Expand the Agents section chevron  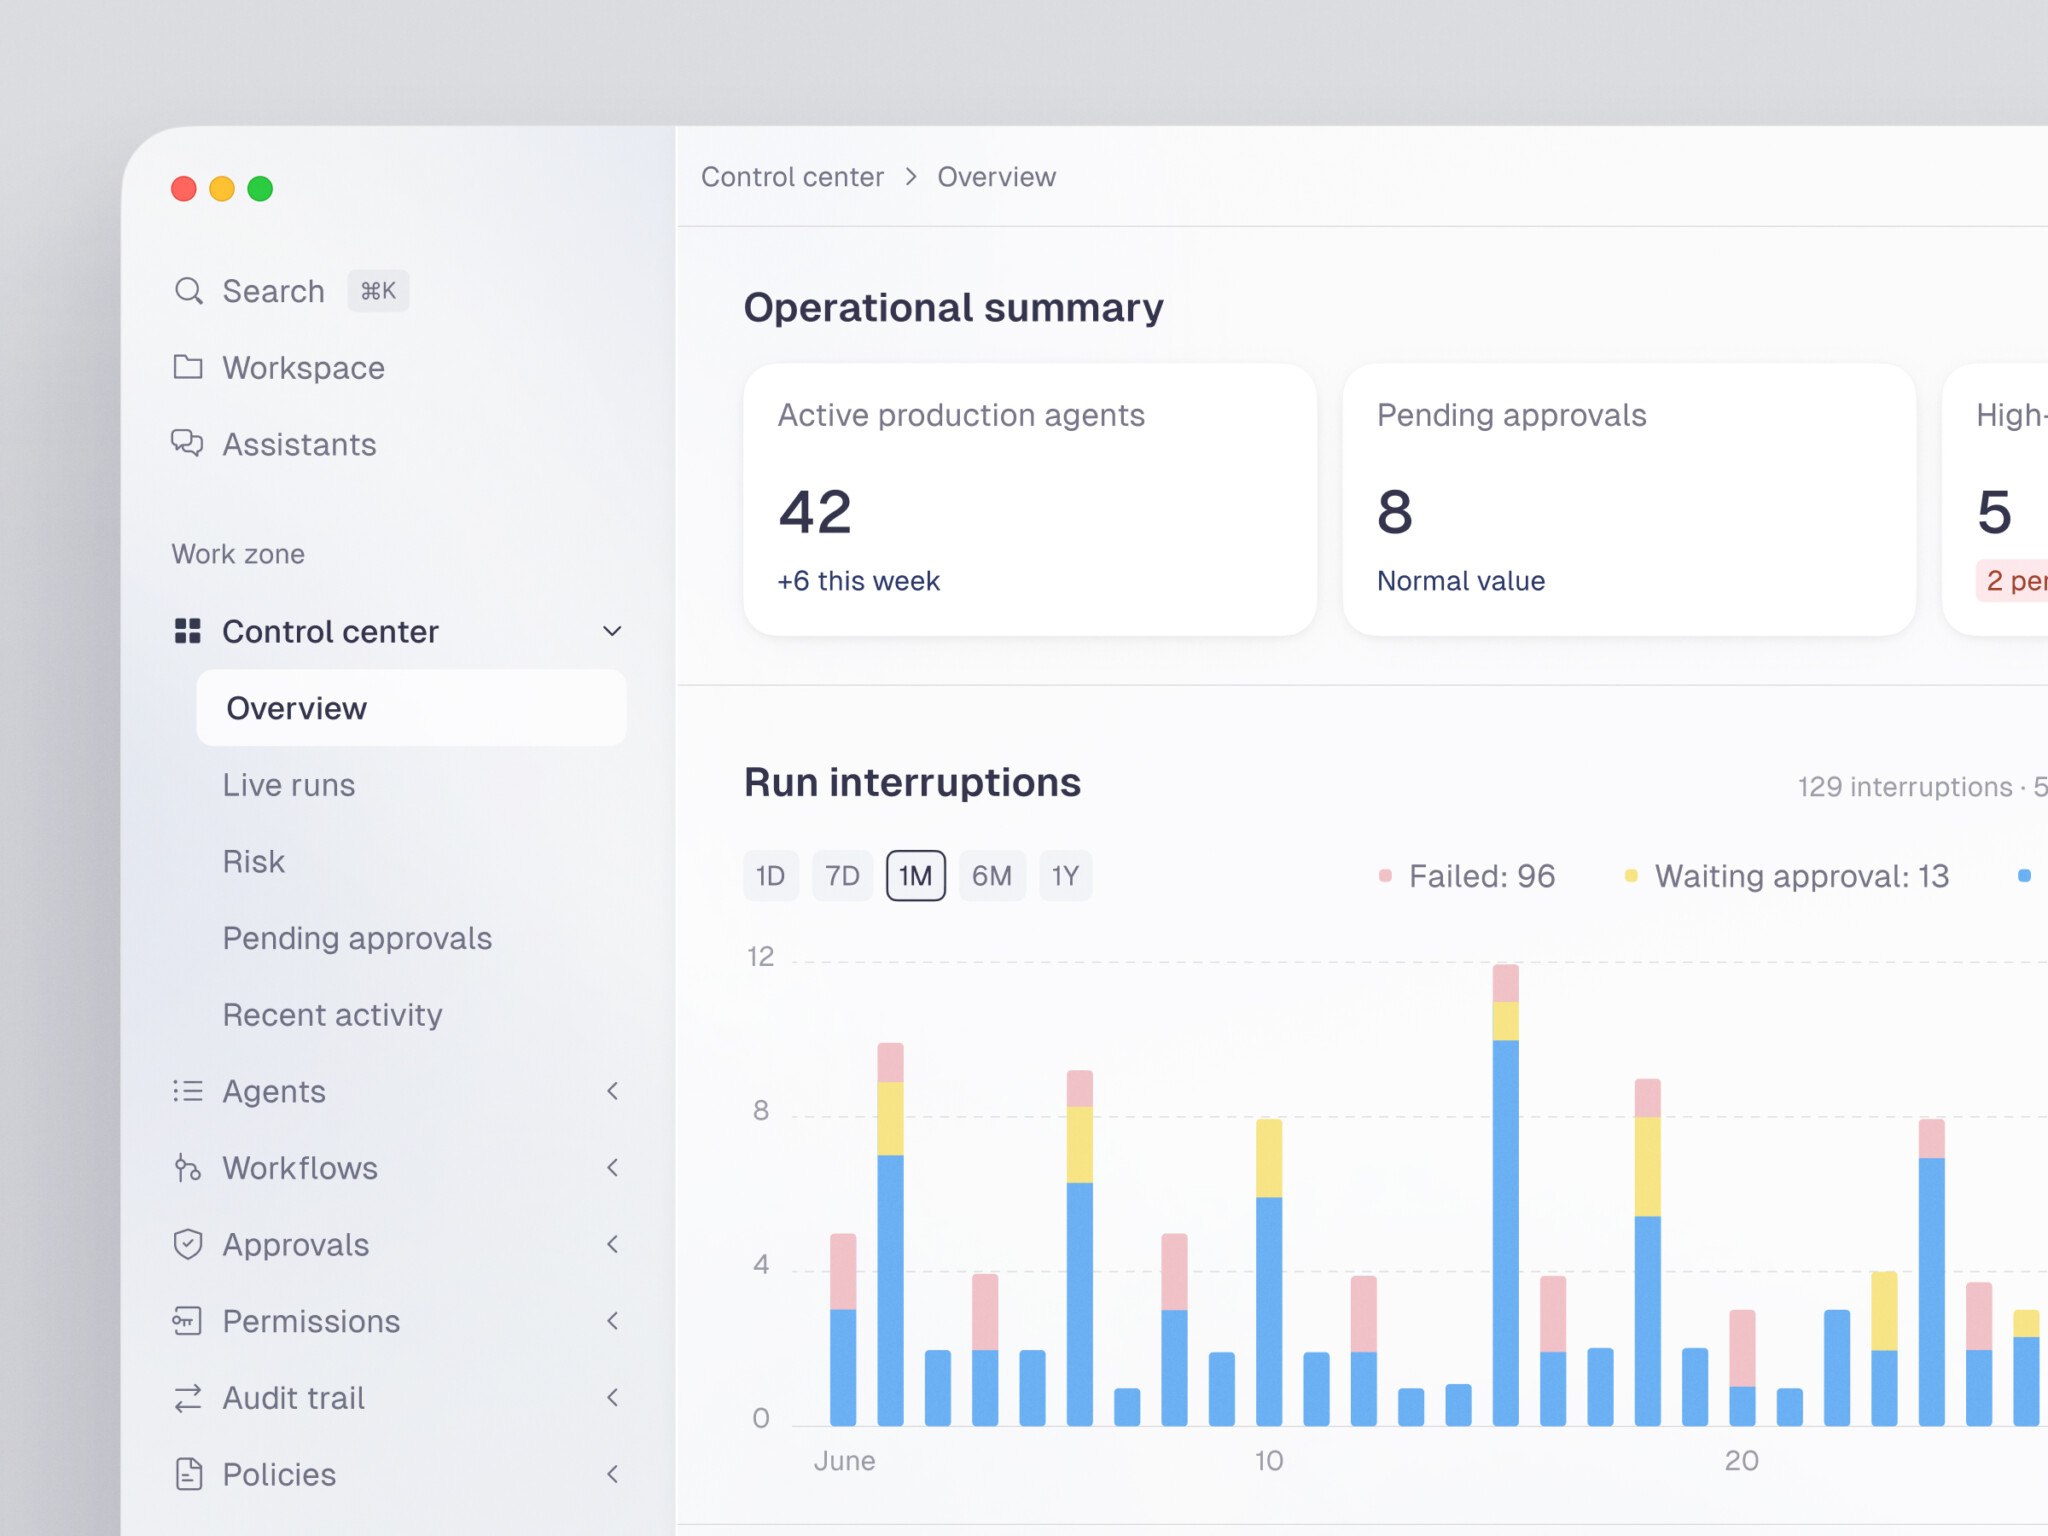tap(612, 1091)
